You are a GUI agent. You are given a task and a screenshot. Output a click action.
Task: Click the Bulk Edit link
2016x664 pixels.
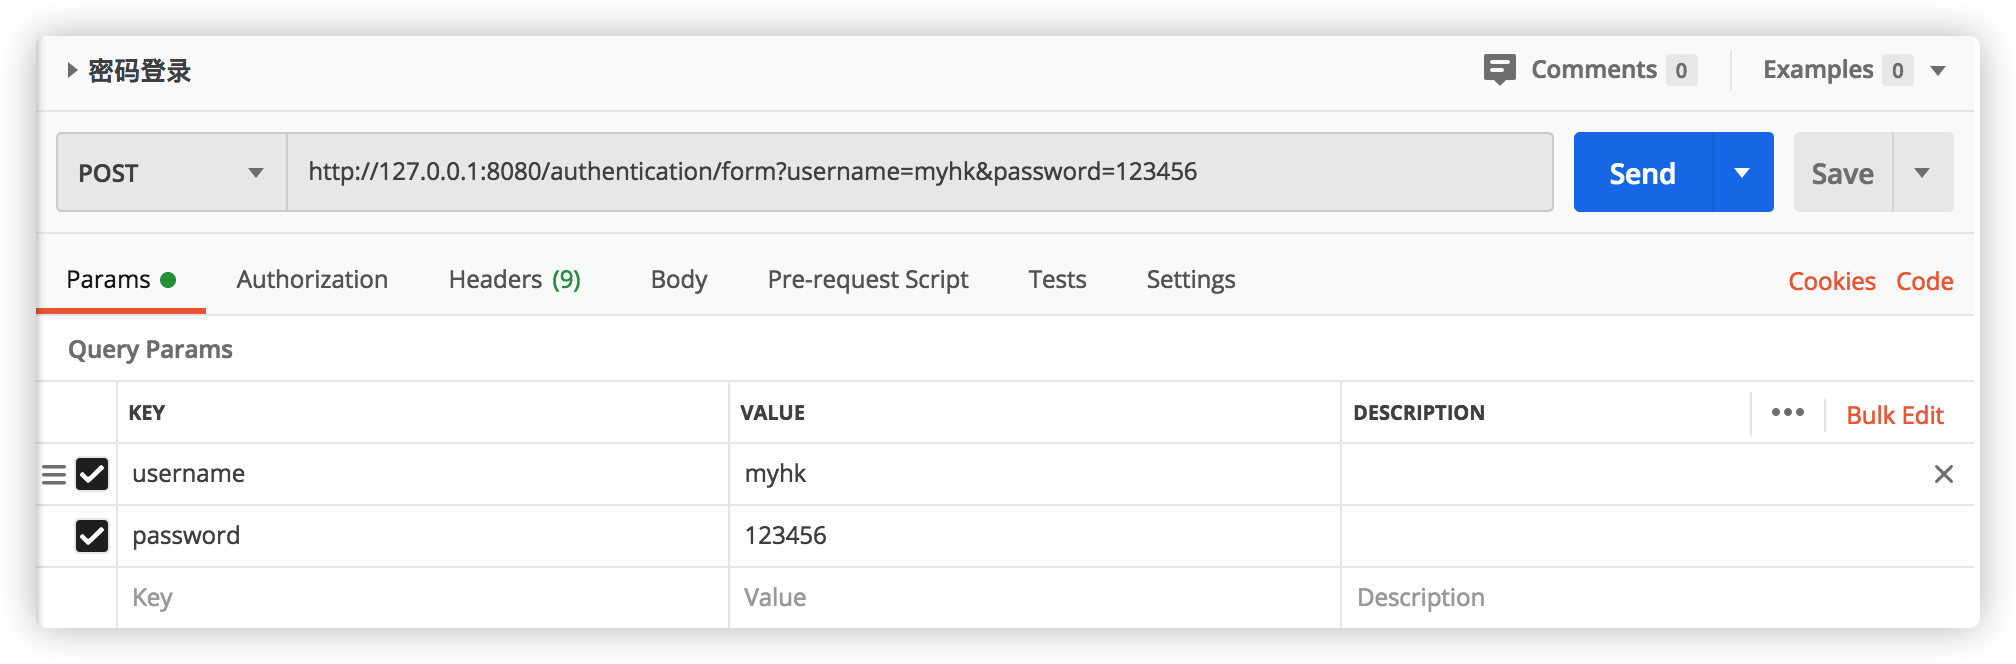[1894, 415]
